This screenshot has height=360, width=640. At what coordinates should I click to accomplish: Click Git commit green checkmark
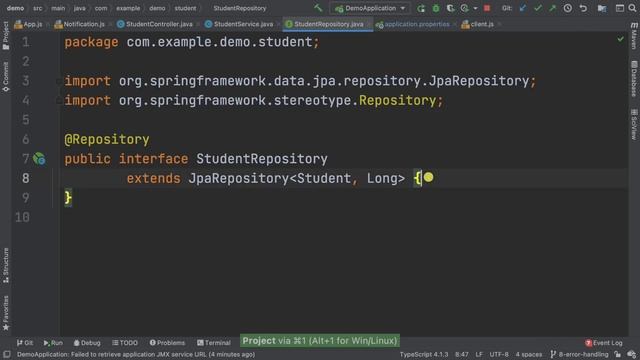click(x=538, y=8)
